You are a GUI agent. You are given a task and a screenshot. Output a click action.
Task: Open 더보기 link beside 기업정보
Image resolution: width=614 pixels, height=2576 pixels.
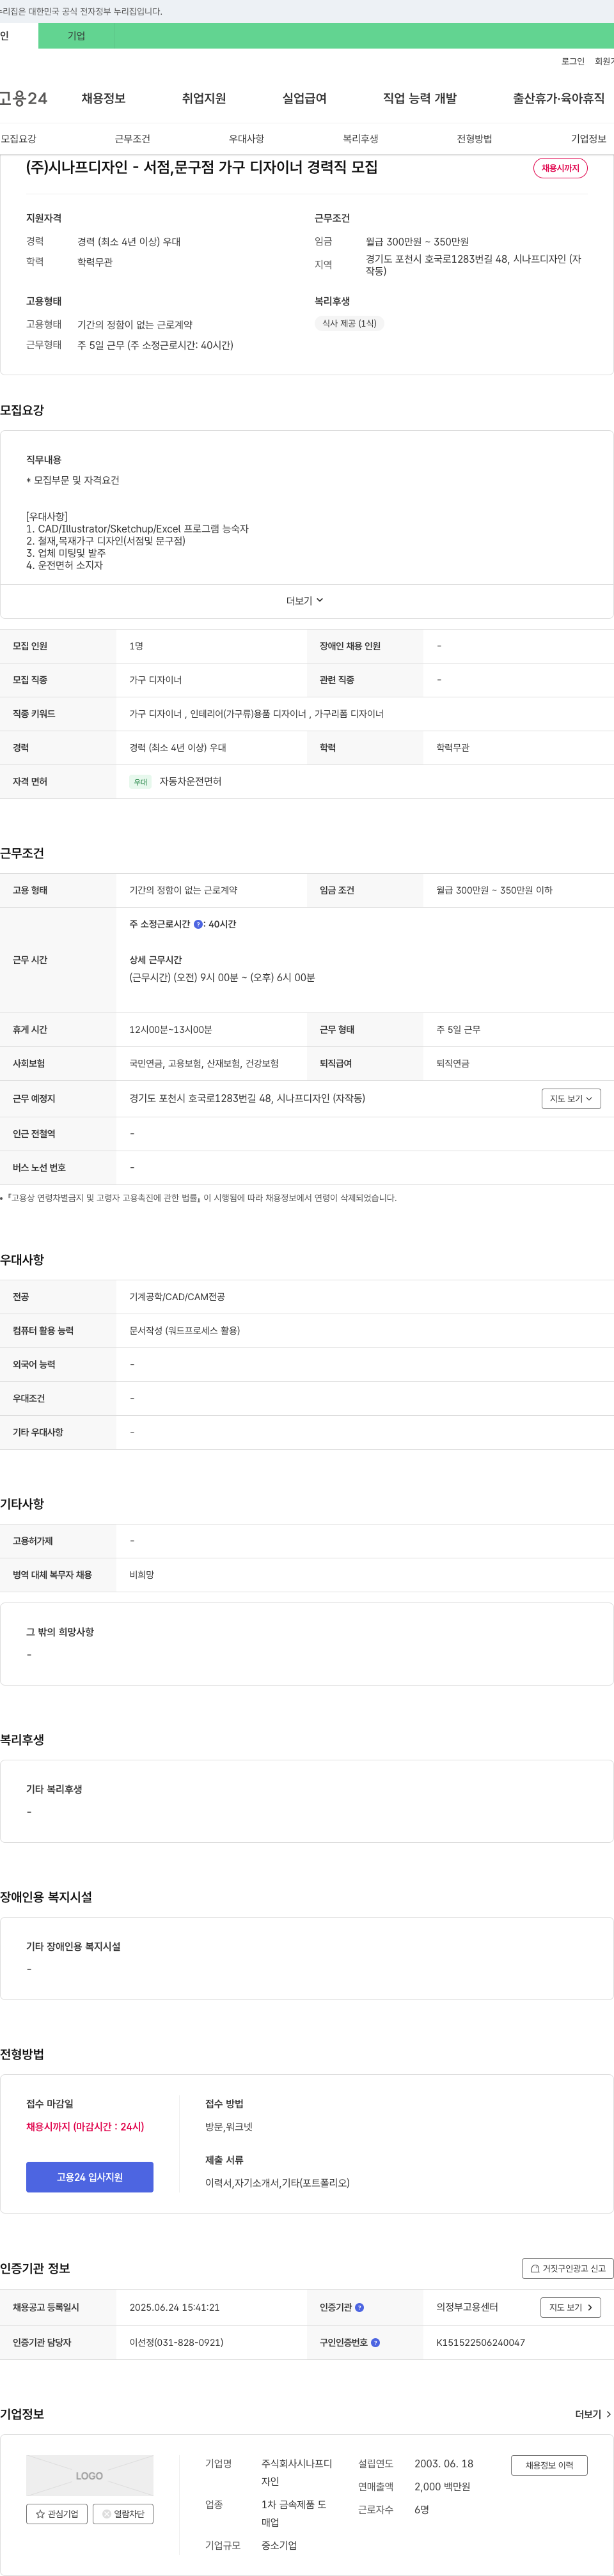593,2415
